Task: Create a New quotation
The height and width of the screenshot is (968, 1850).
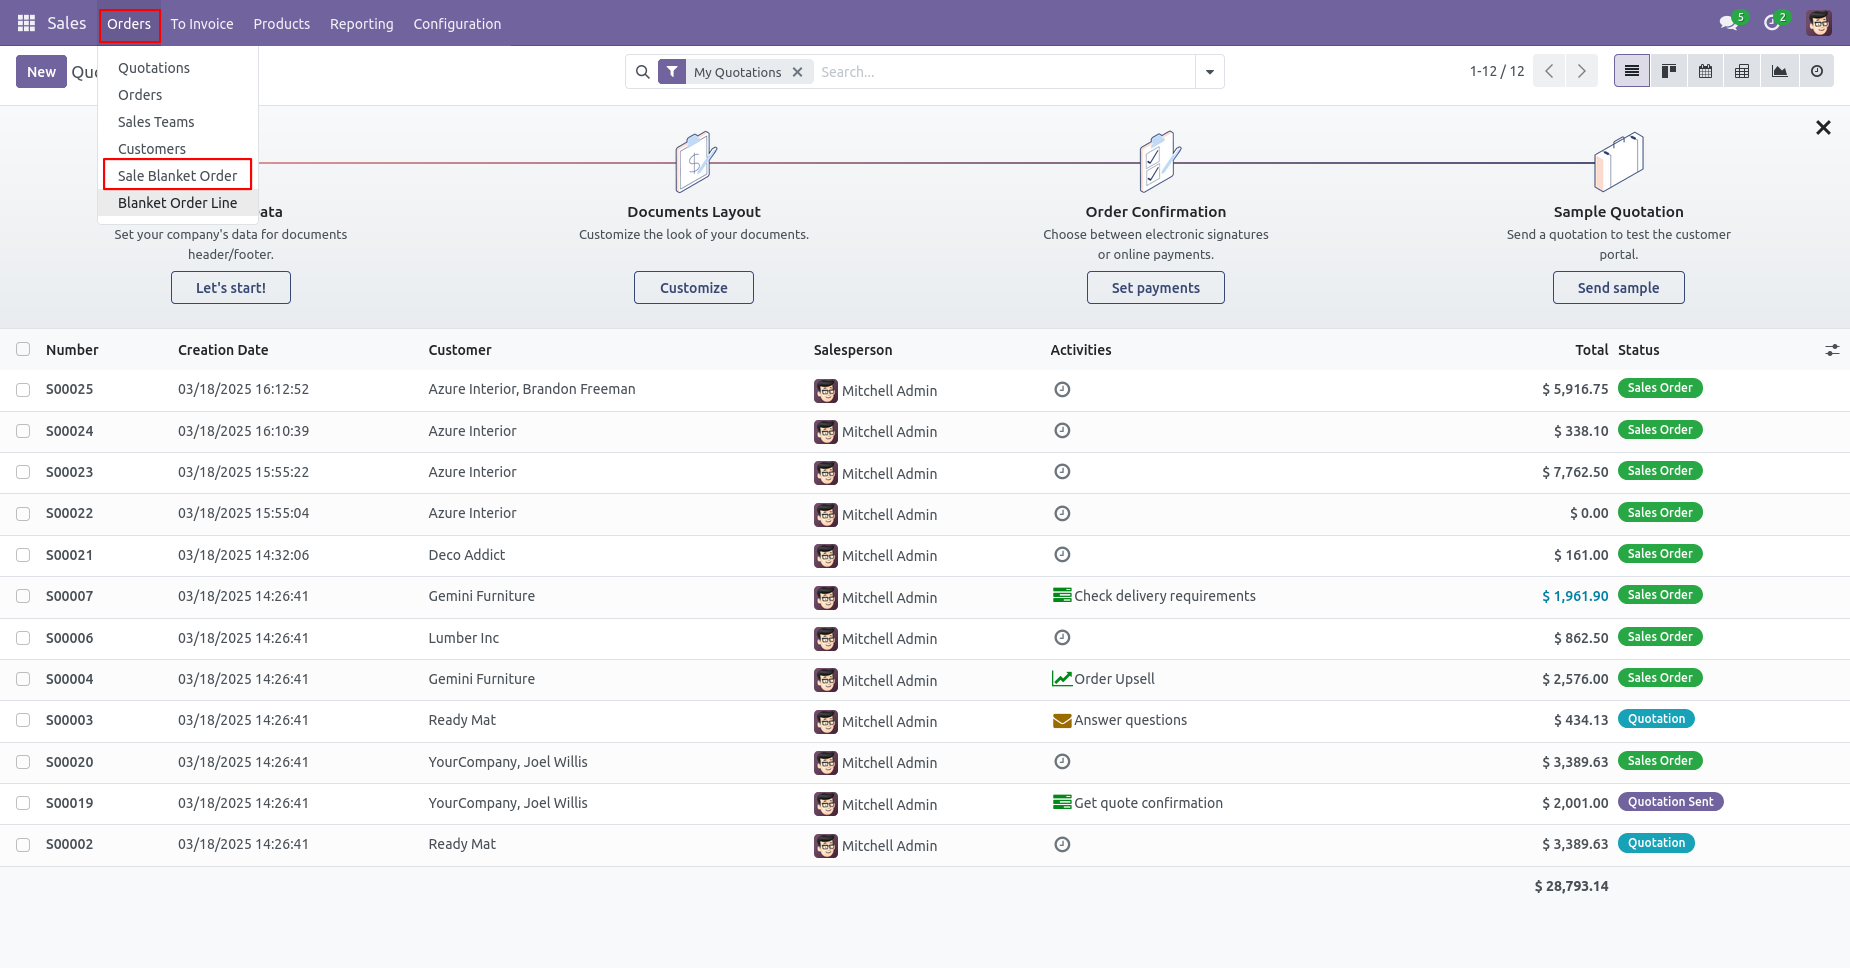Action: pyautogui.click(x=41, y=72)
